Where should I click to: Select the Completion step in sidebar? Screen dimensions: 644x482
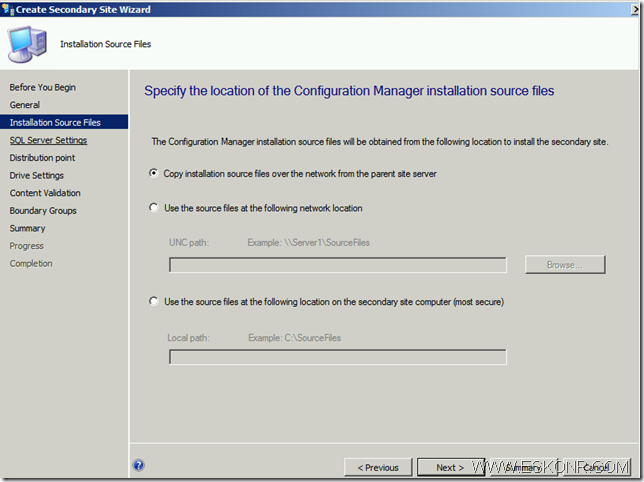point(31,264)
